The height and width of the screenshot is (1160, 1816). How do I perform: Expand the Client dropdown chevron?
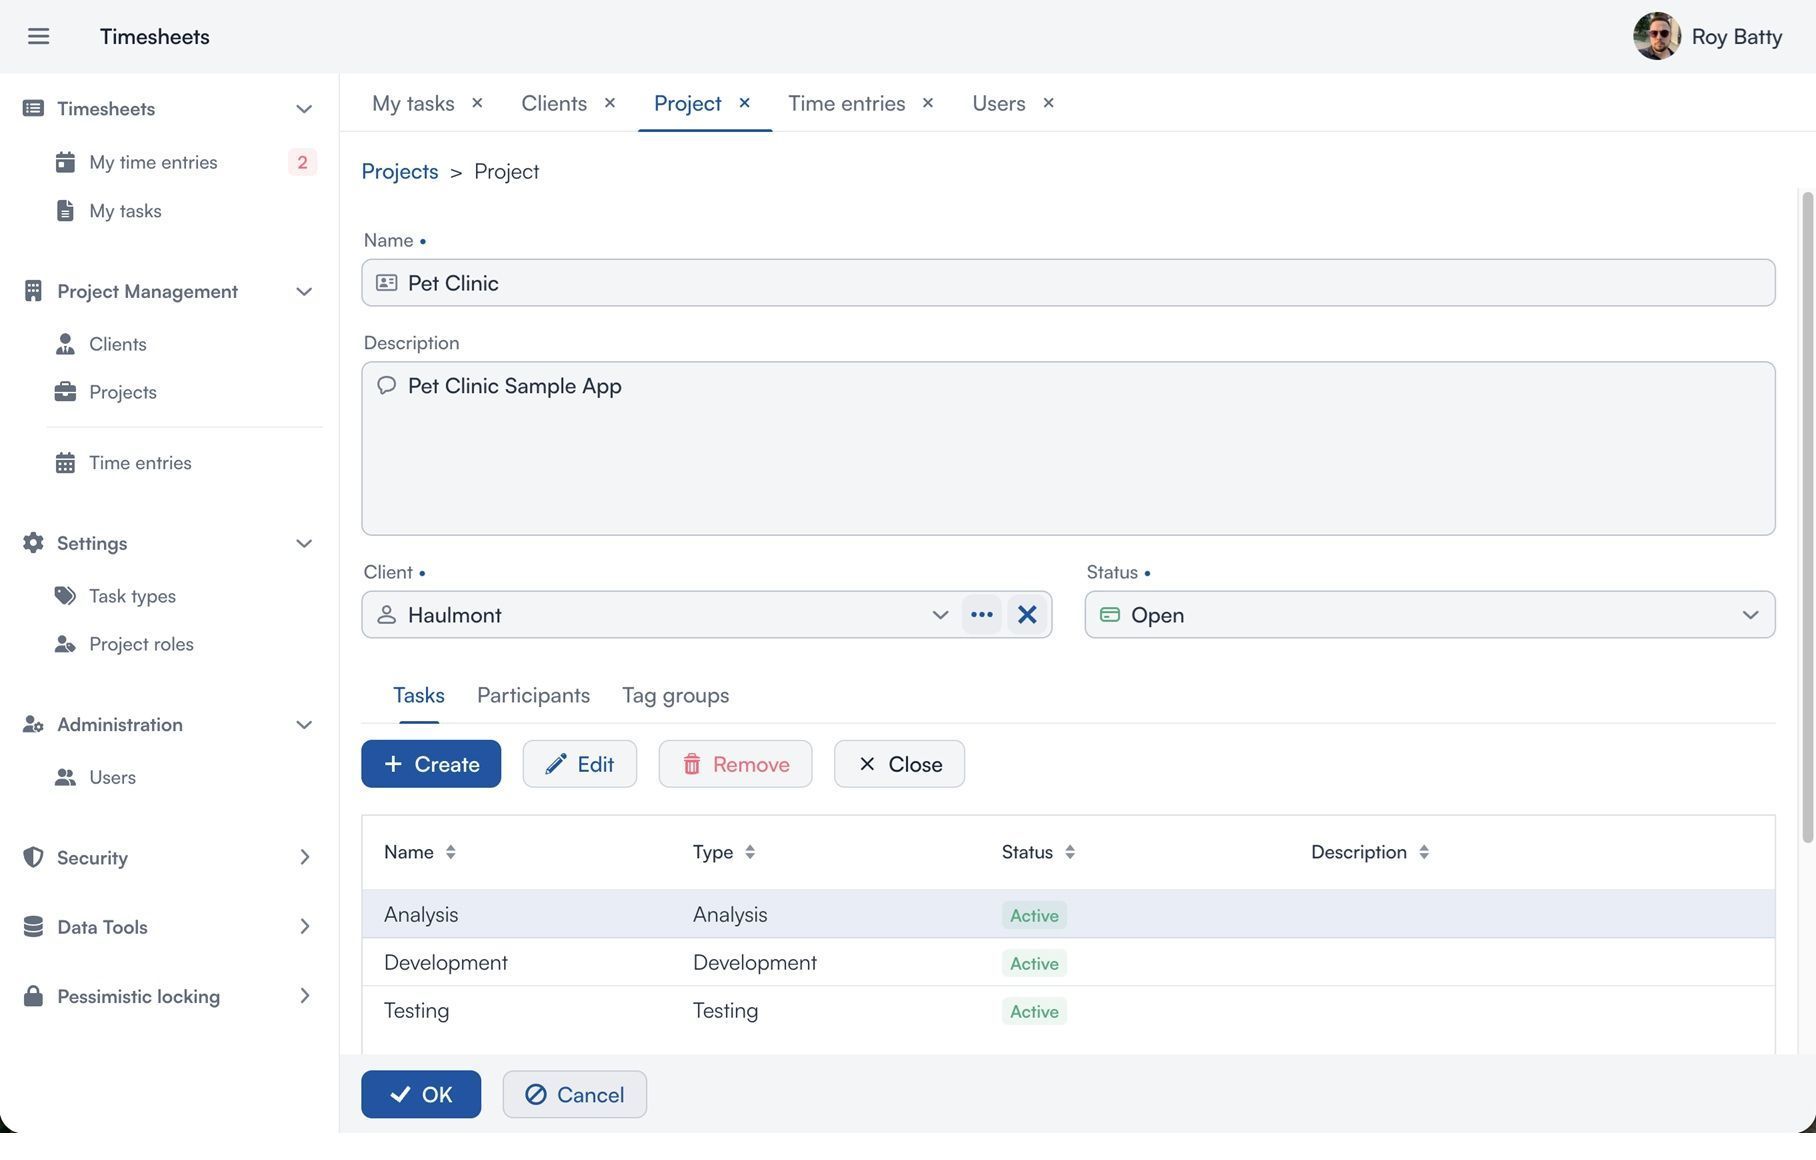pyautogui.click(x=939, y=615)
